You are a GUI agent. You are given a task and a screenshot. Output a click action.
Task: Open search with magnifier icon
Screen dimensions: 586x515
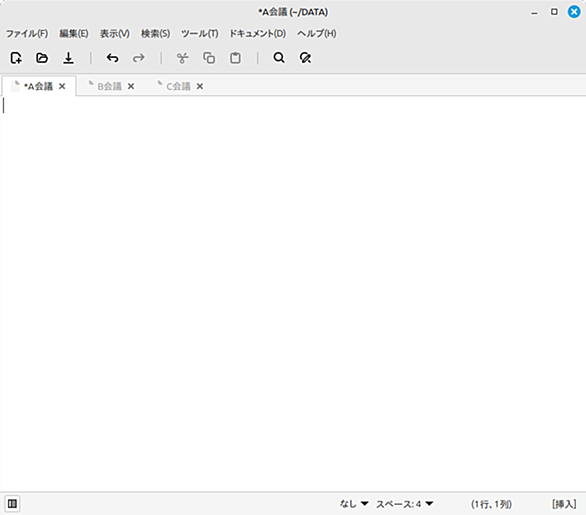[279, 58]
